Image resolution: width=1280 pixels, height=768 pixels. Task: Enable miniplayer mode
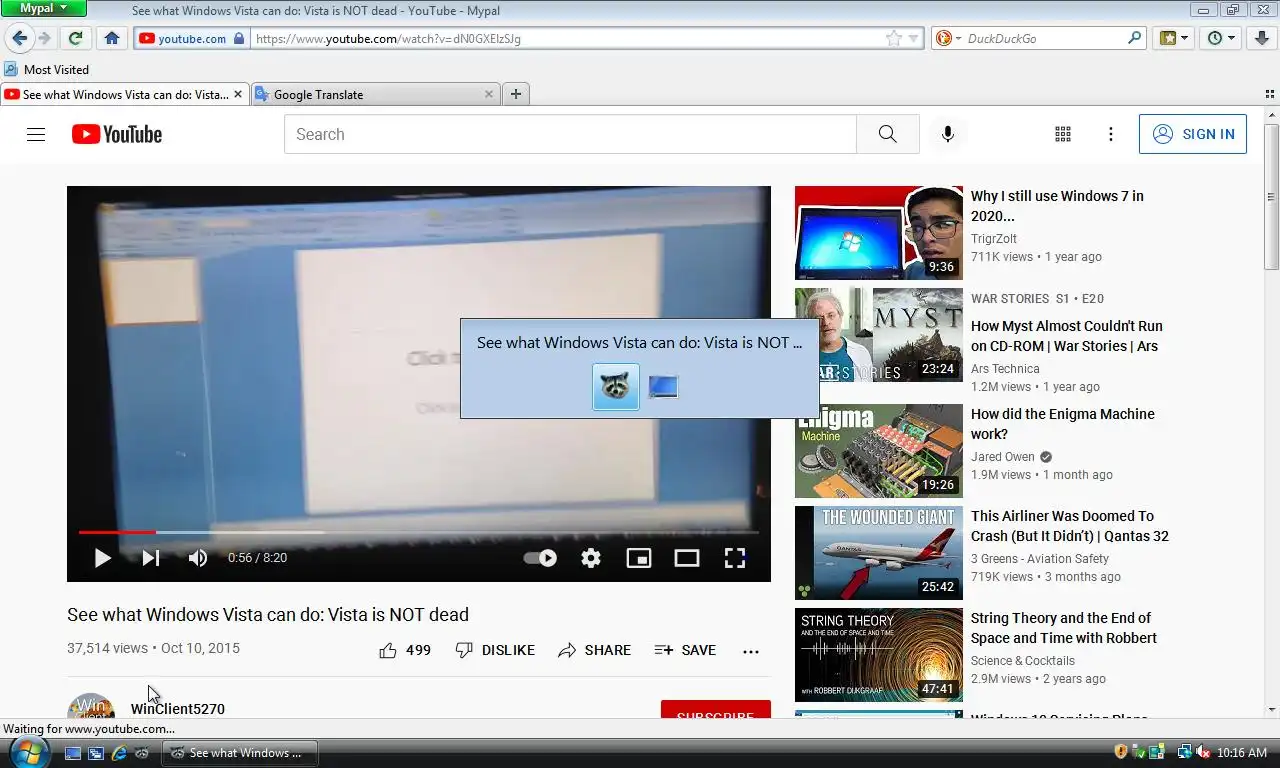639,558
